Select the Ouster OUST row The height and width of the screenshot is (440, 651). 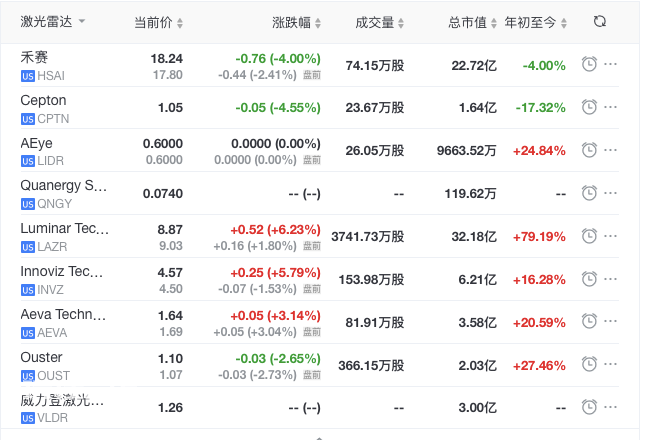(x=320, y=365)
